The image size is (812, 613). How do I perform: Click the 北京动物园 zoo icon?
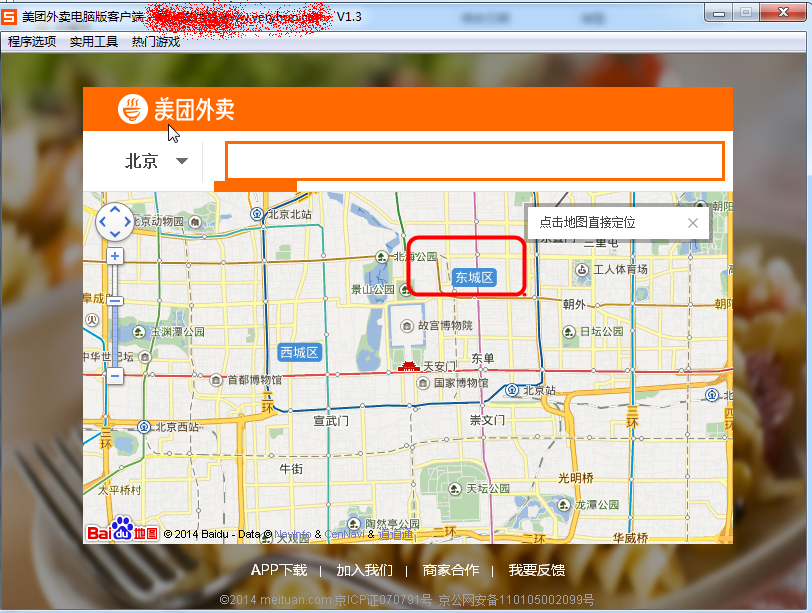pos(195,222)
